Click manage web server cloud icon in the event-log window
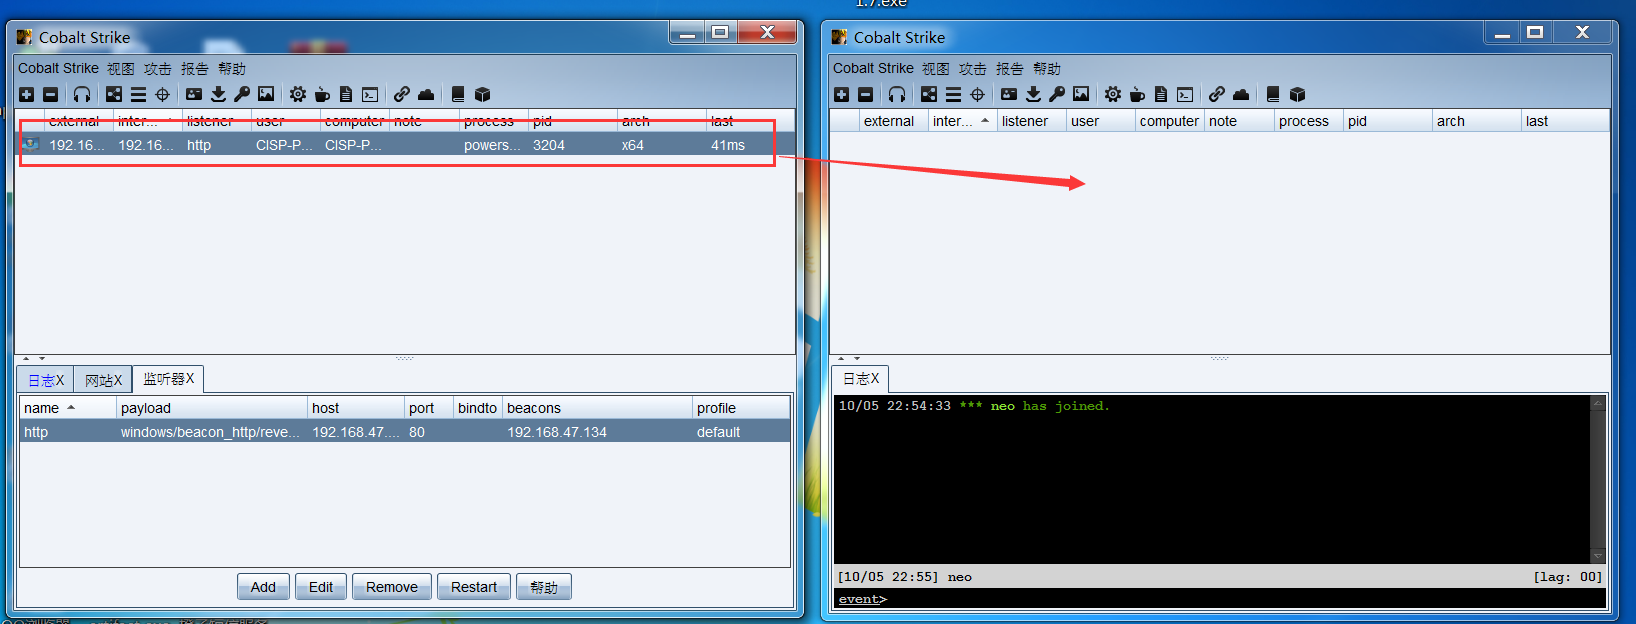The width and height of the screenshot is (1636, 624). click(1241, 94)
